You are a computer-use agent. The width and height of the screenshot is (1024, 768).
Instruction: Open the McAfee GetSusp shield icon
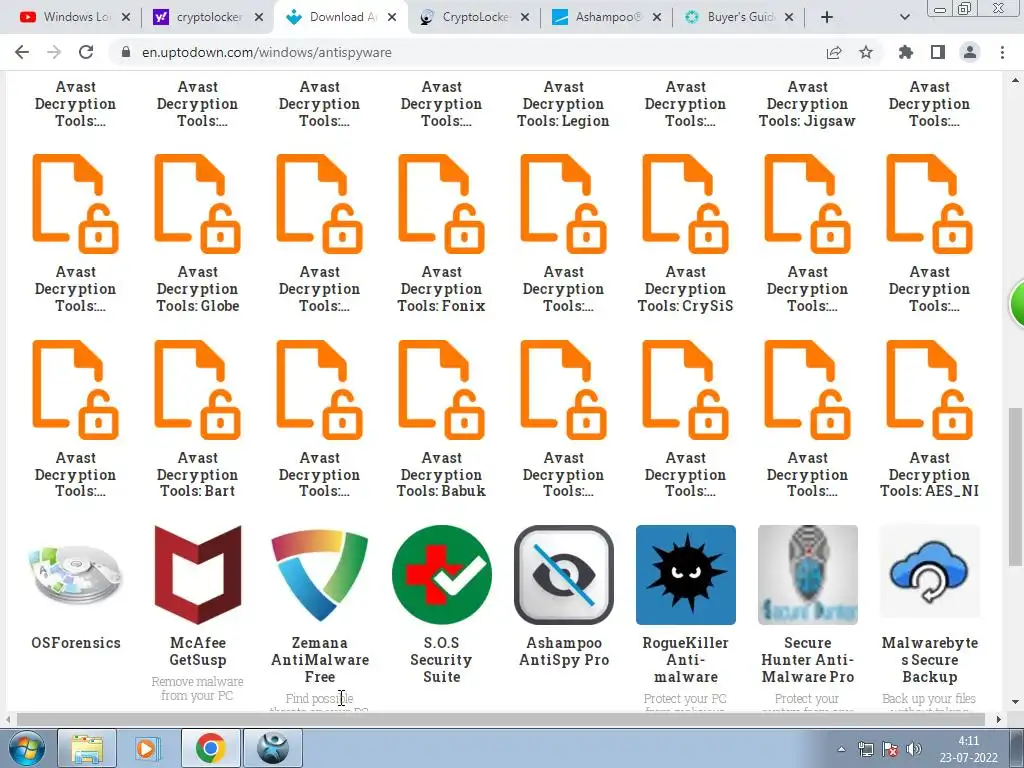(198, 575)
